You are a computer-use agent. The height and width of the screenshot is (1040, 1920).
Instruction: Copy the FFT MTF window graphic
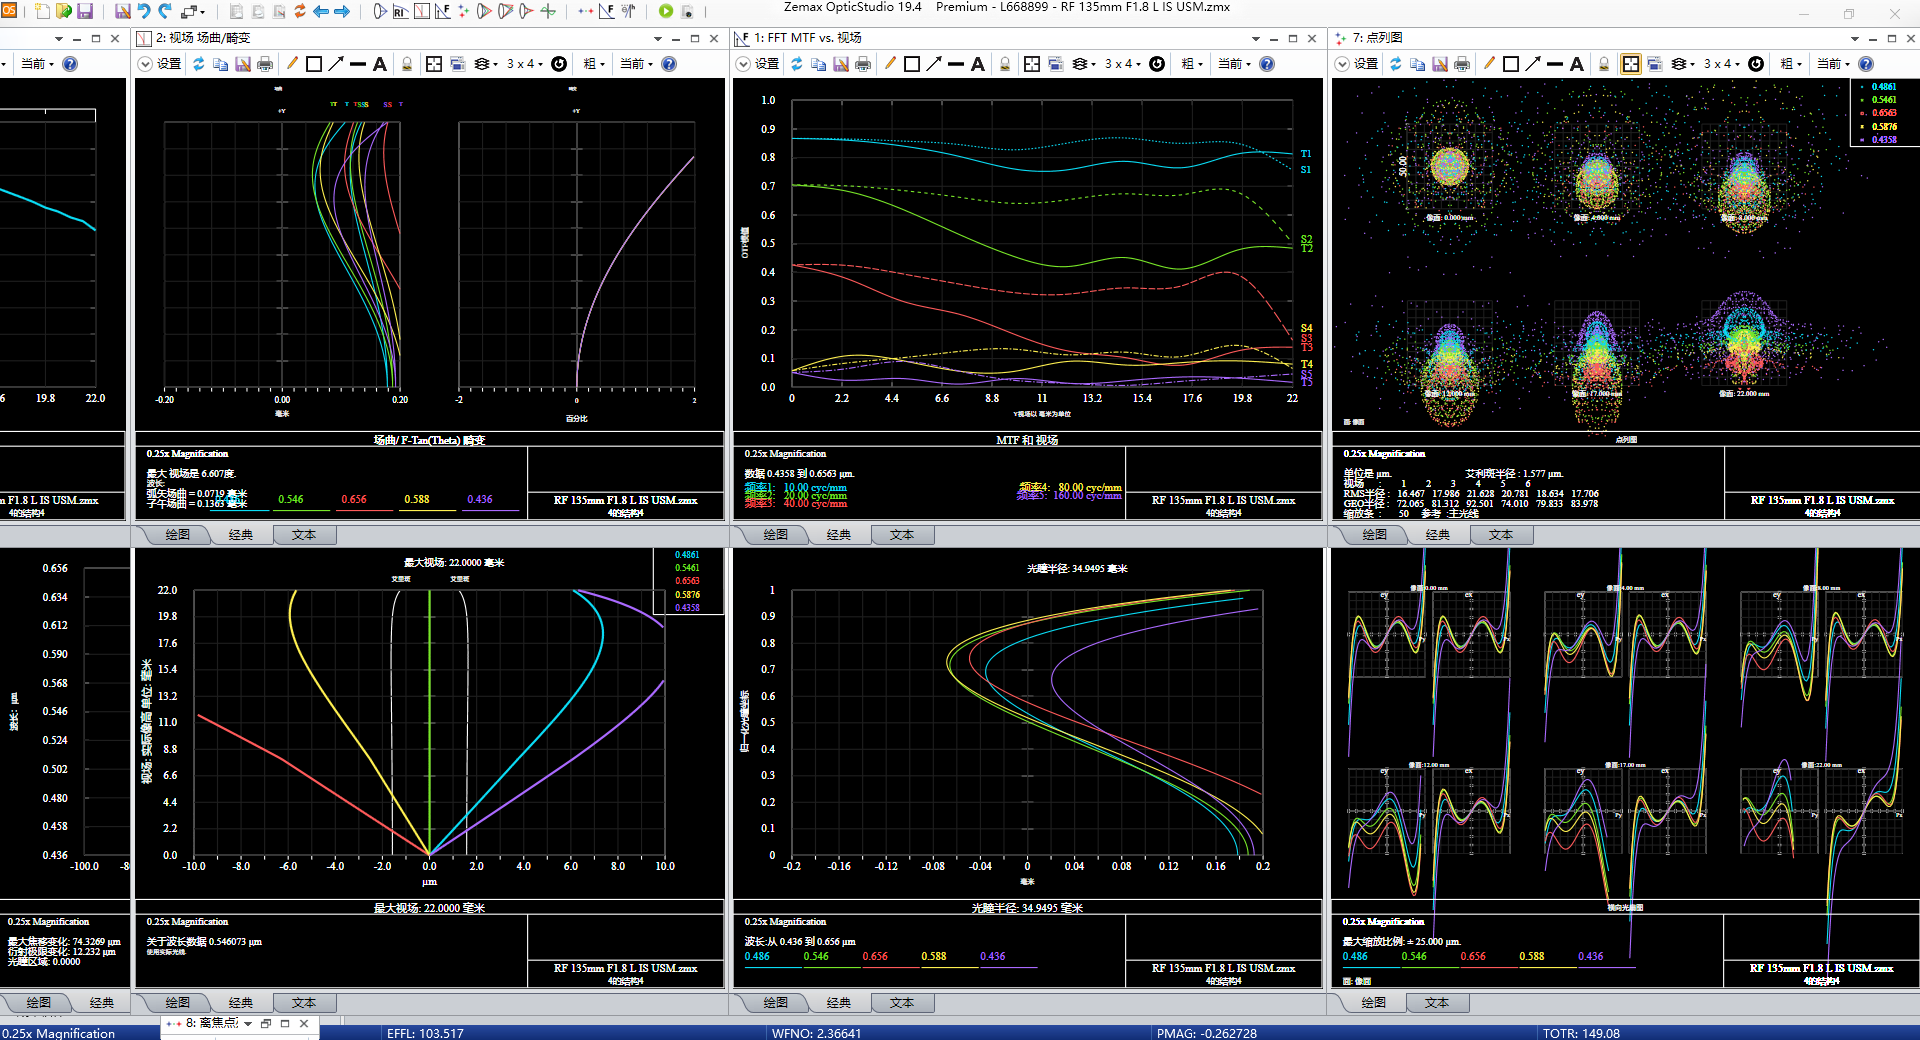[x=819, y=64]
